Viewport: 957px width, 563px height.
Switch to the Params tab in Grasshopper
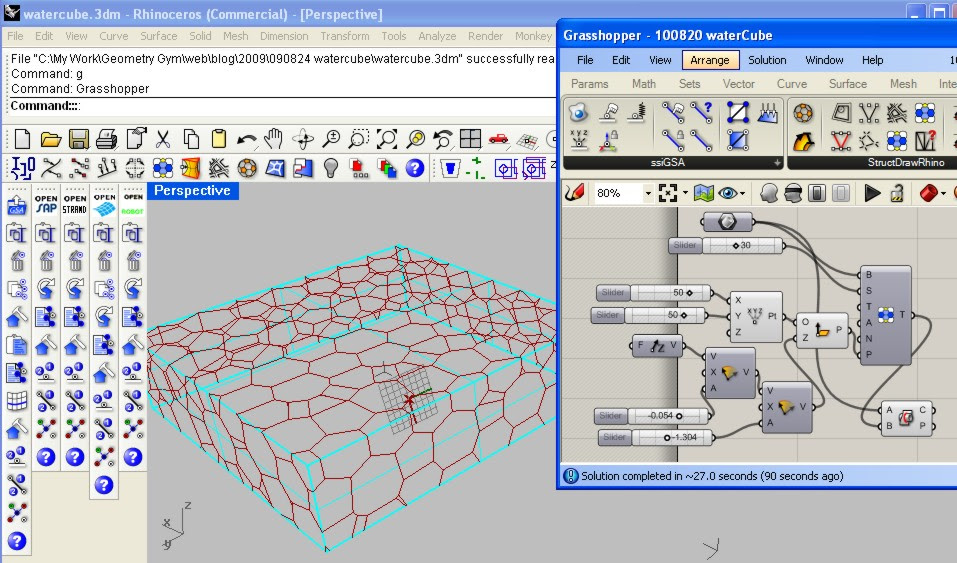[x=590, y=84]
